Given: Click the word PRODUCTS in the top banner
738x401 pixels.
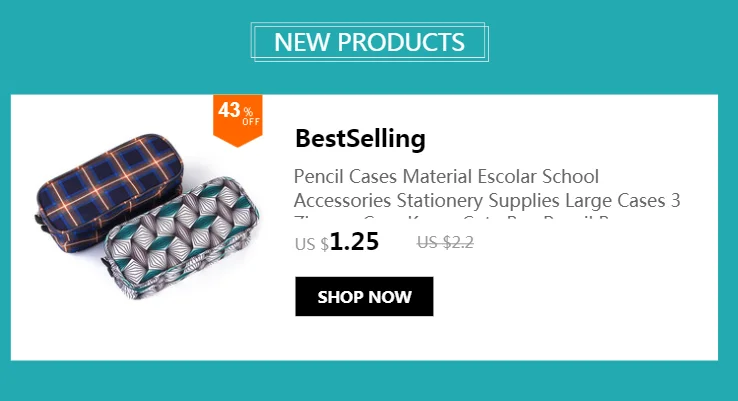Looking at the screenshot, I should 401,42.
